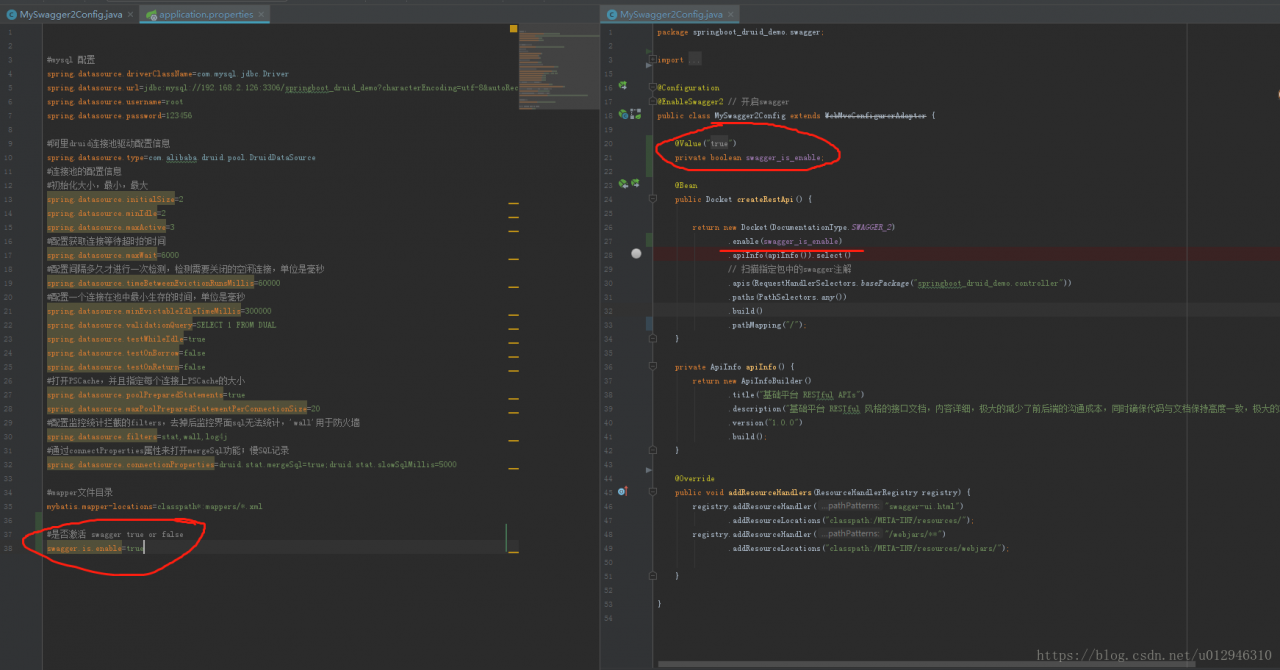Screen dimensions: 1280x670
Task: Click the horizontal scrollbar of the Java editor
Action: tap(900, 663)
